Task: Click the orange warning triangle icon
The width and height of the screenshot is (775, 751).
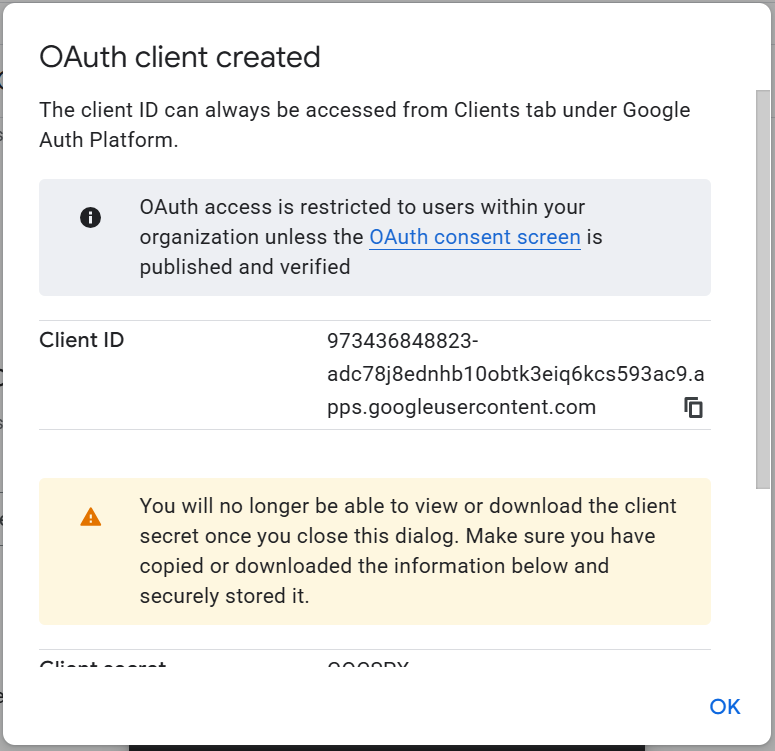Action: click(91, 517)
